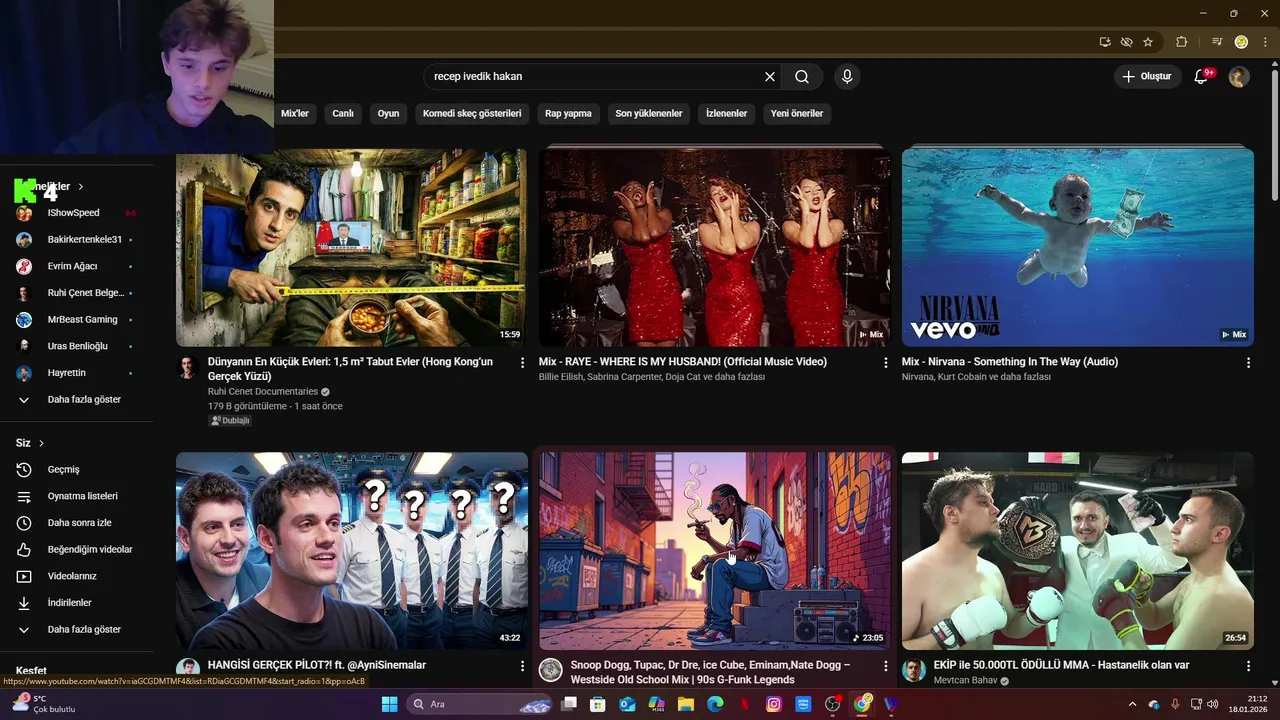Screen dimensions: 1280x720
Task: Open YouTube notifications bell
Action: [1201, 76]
